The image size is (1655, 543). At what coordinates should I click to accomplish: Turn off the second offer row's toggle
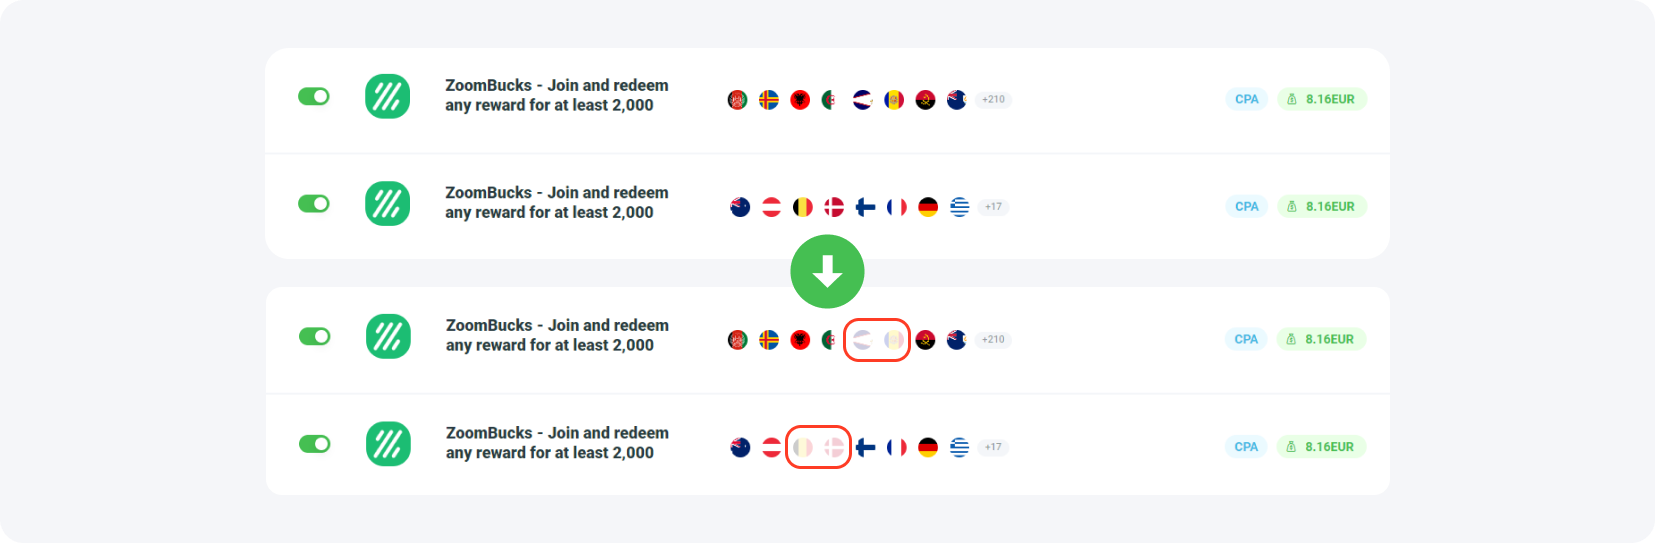pos(314,203)
